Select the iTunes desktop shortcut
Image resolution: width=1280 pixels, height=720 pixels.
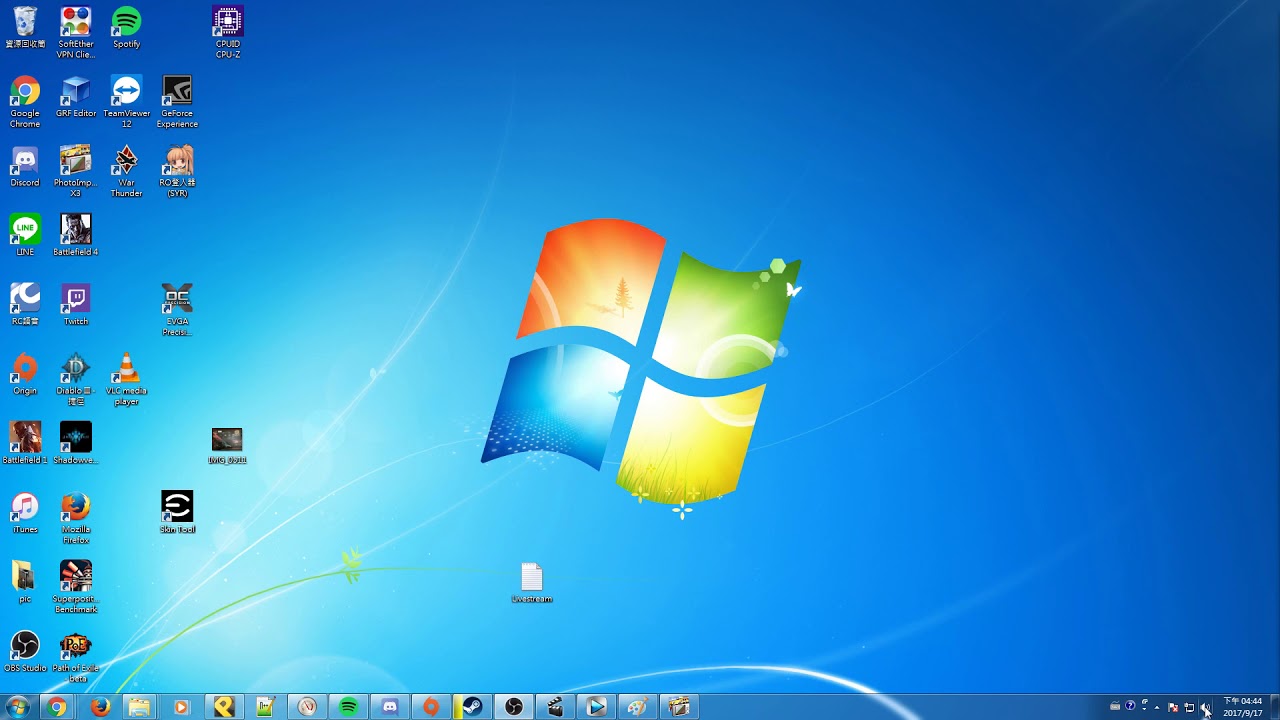click(x=25, y=511)
